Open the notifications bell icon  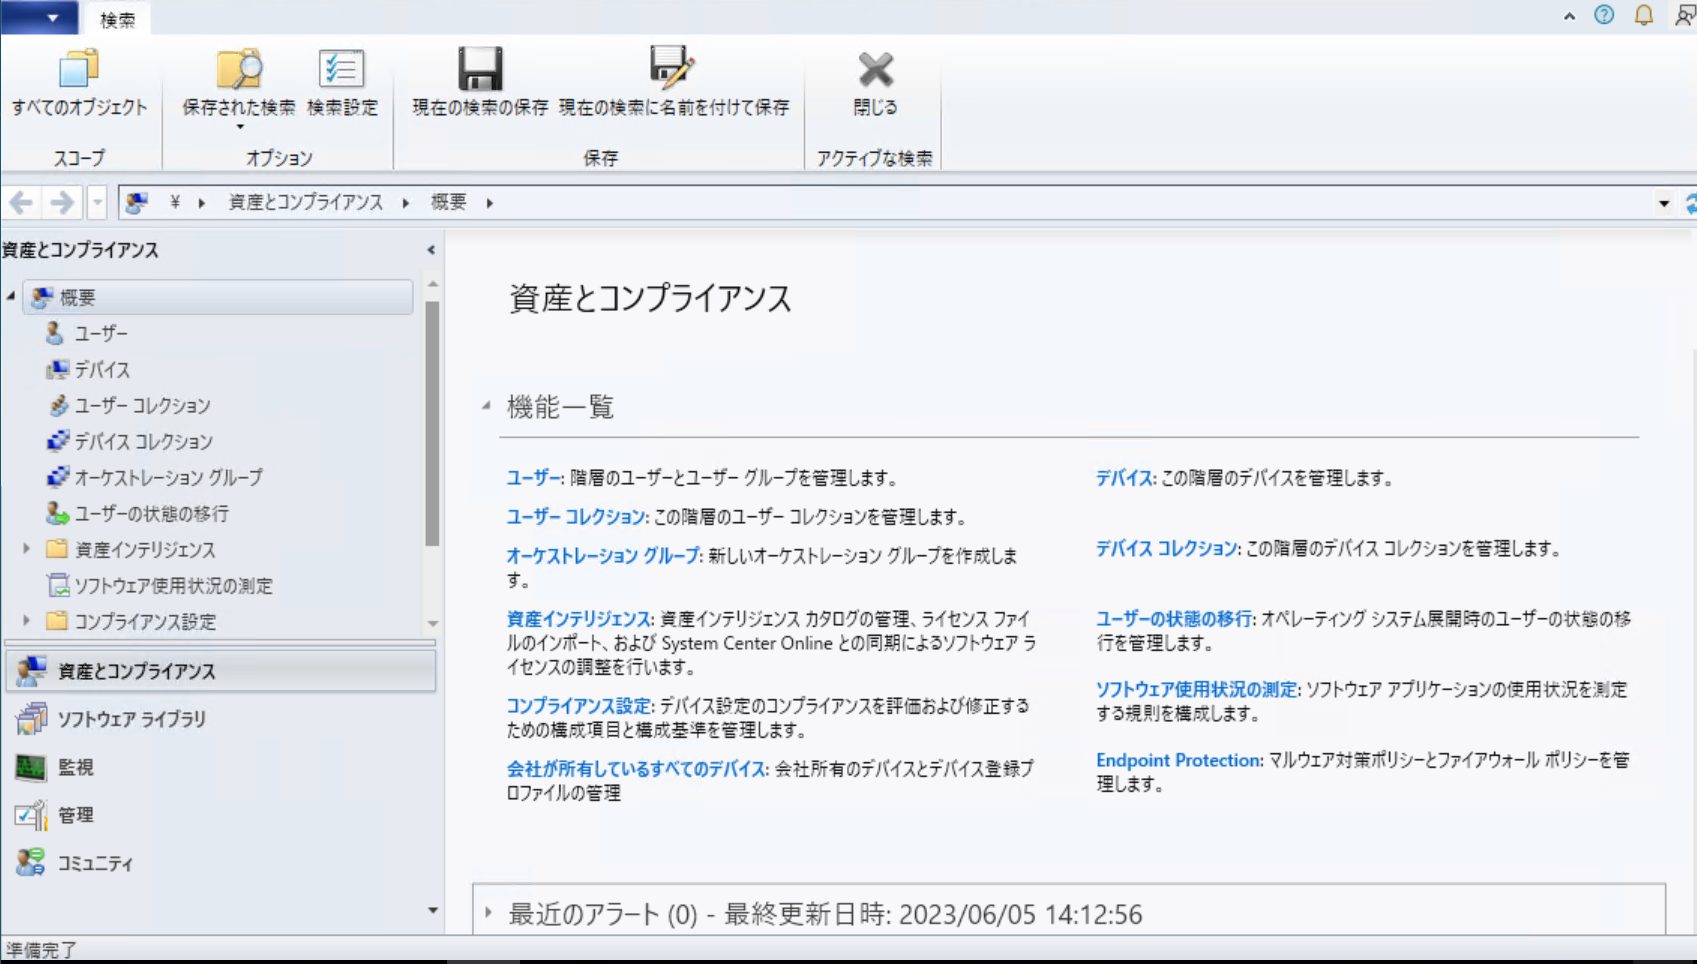point(1644,15)
